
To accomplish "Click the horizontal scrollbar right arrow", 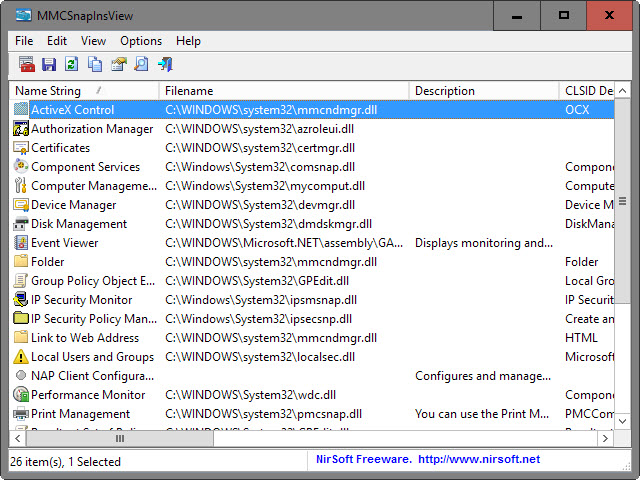I will 605,439.
